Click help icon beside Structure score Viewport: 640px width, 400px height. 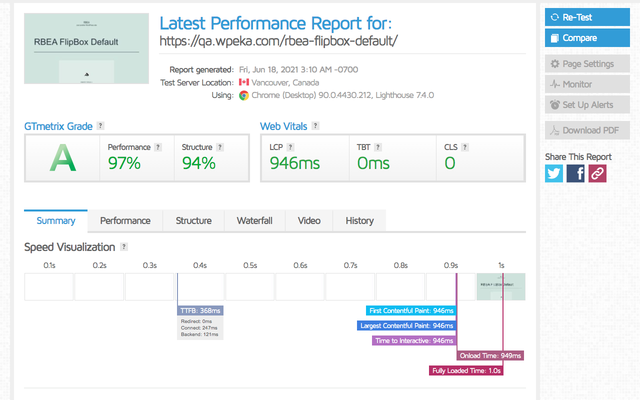pos(220,147)
